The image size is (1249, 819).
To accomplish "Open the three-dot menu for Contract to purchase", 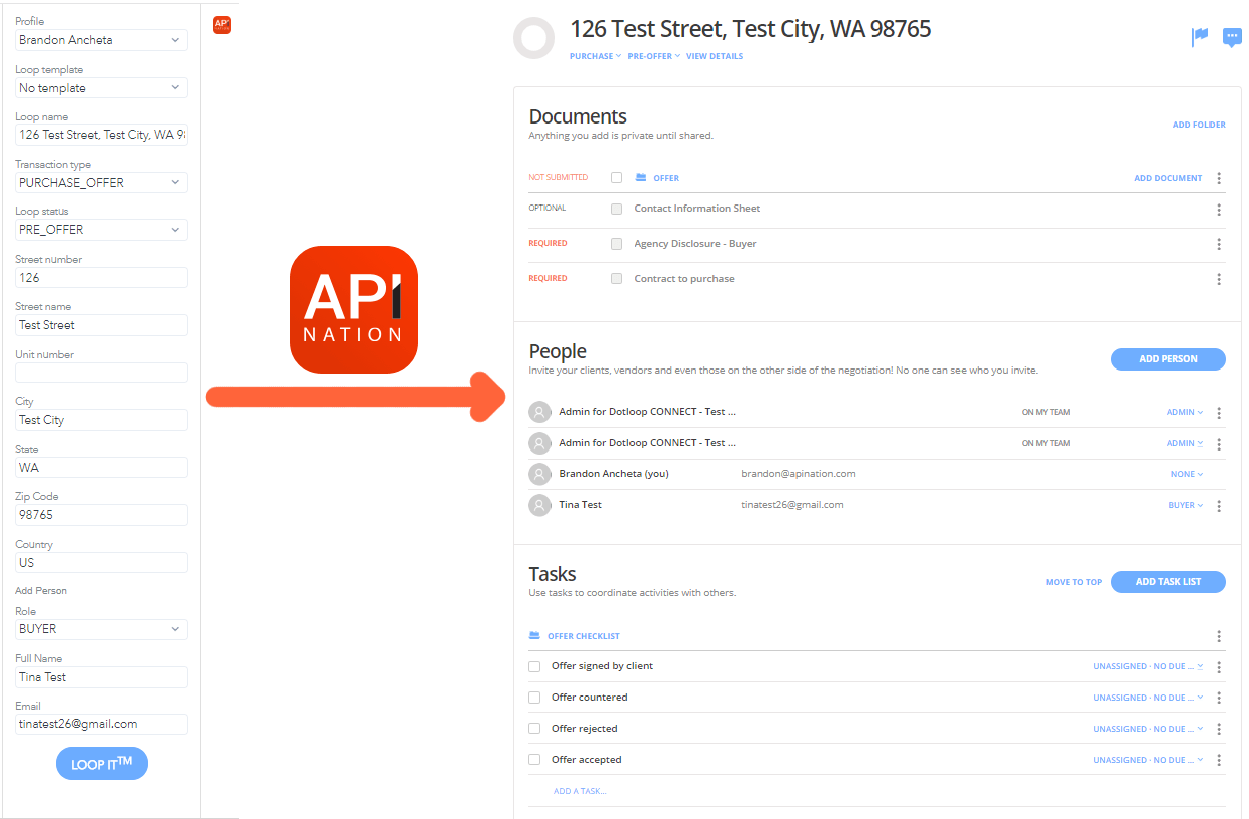I will pyautogui.click(x=1219, y=279).
